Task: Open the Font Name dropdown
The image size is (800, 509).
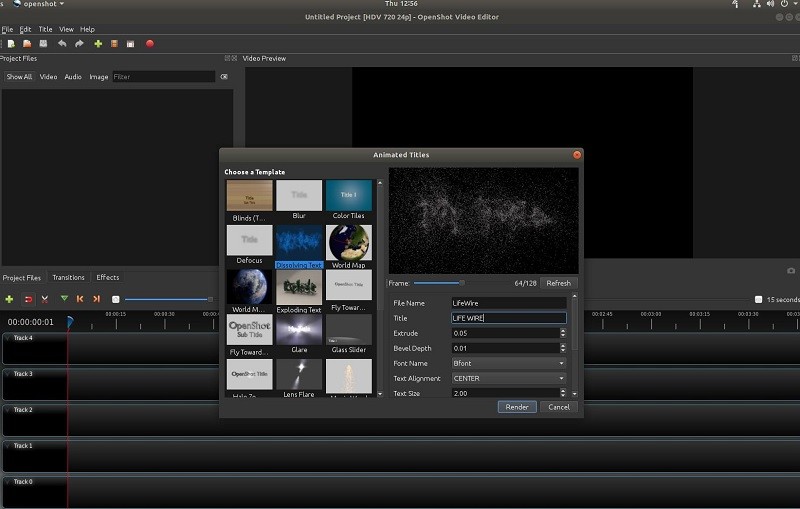Action: click(509, 363)
